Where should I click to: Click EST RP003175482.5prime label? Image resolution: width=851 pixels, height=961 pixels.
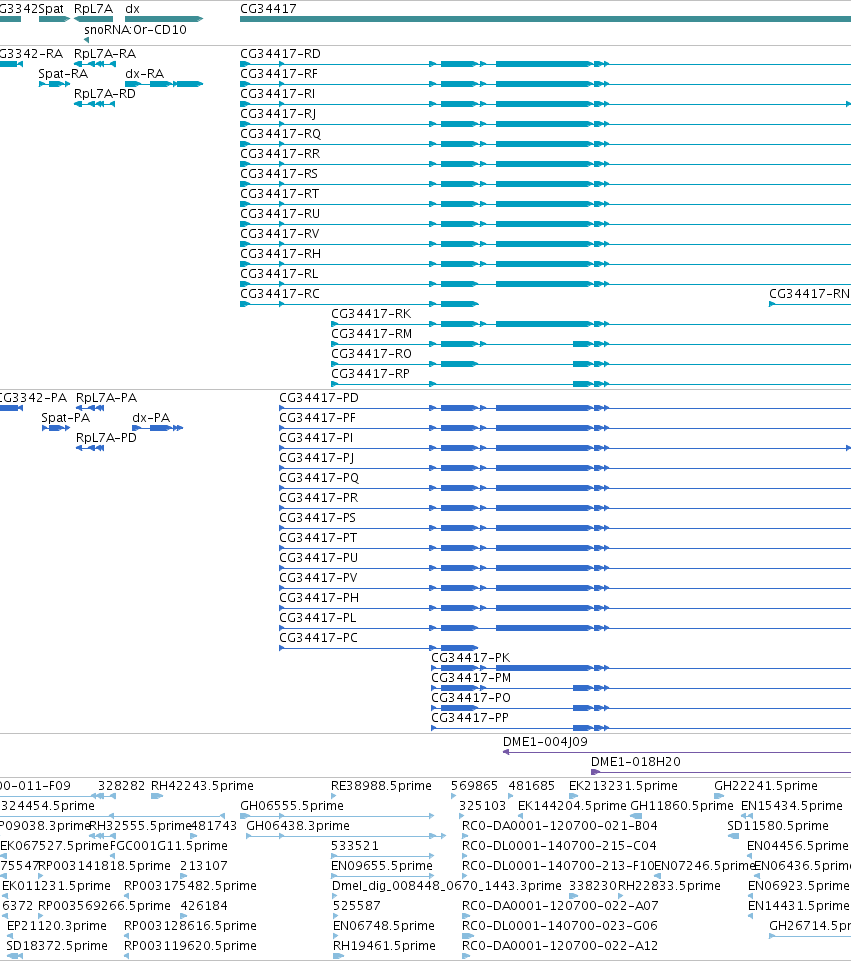(x=190, y=886)
